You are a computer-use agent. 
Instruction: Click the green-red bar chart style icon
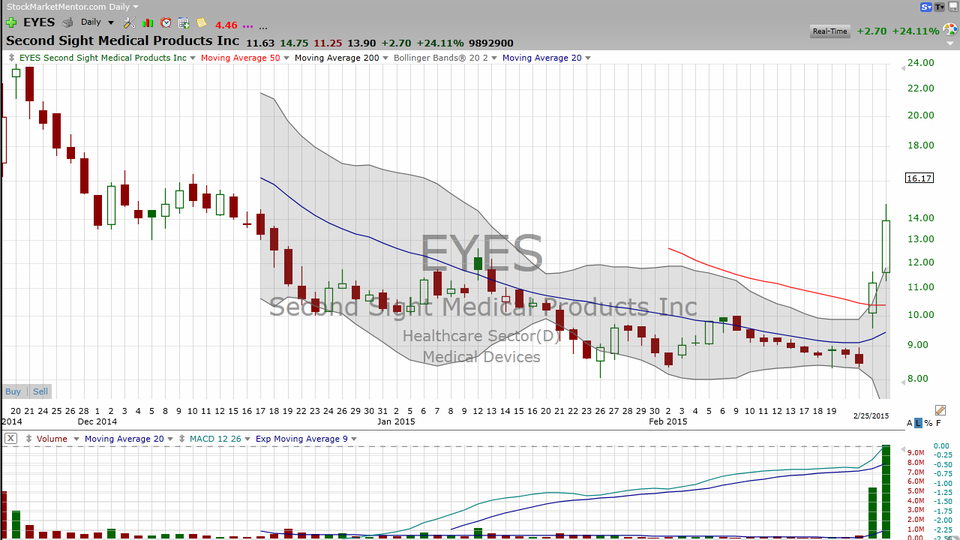[148, 23]
